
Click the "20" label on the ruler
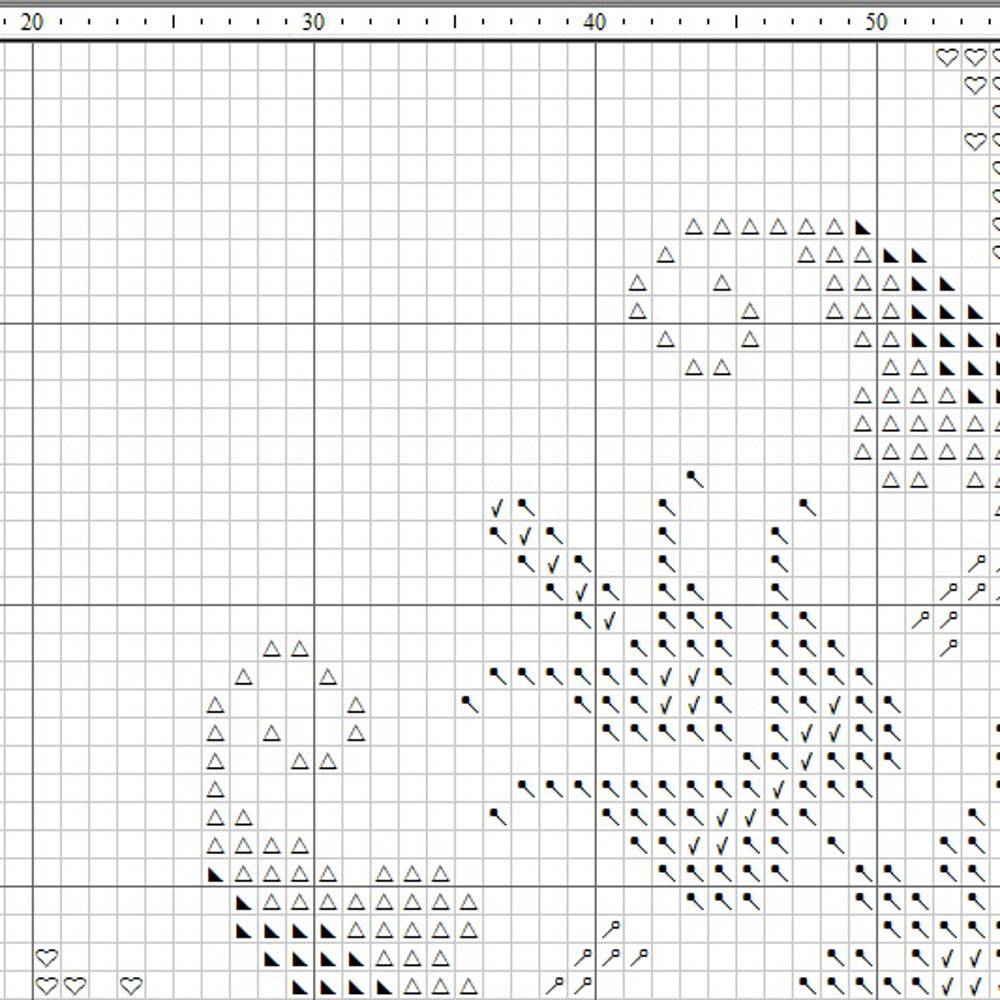tap(32, 22)
